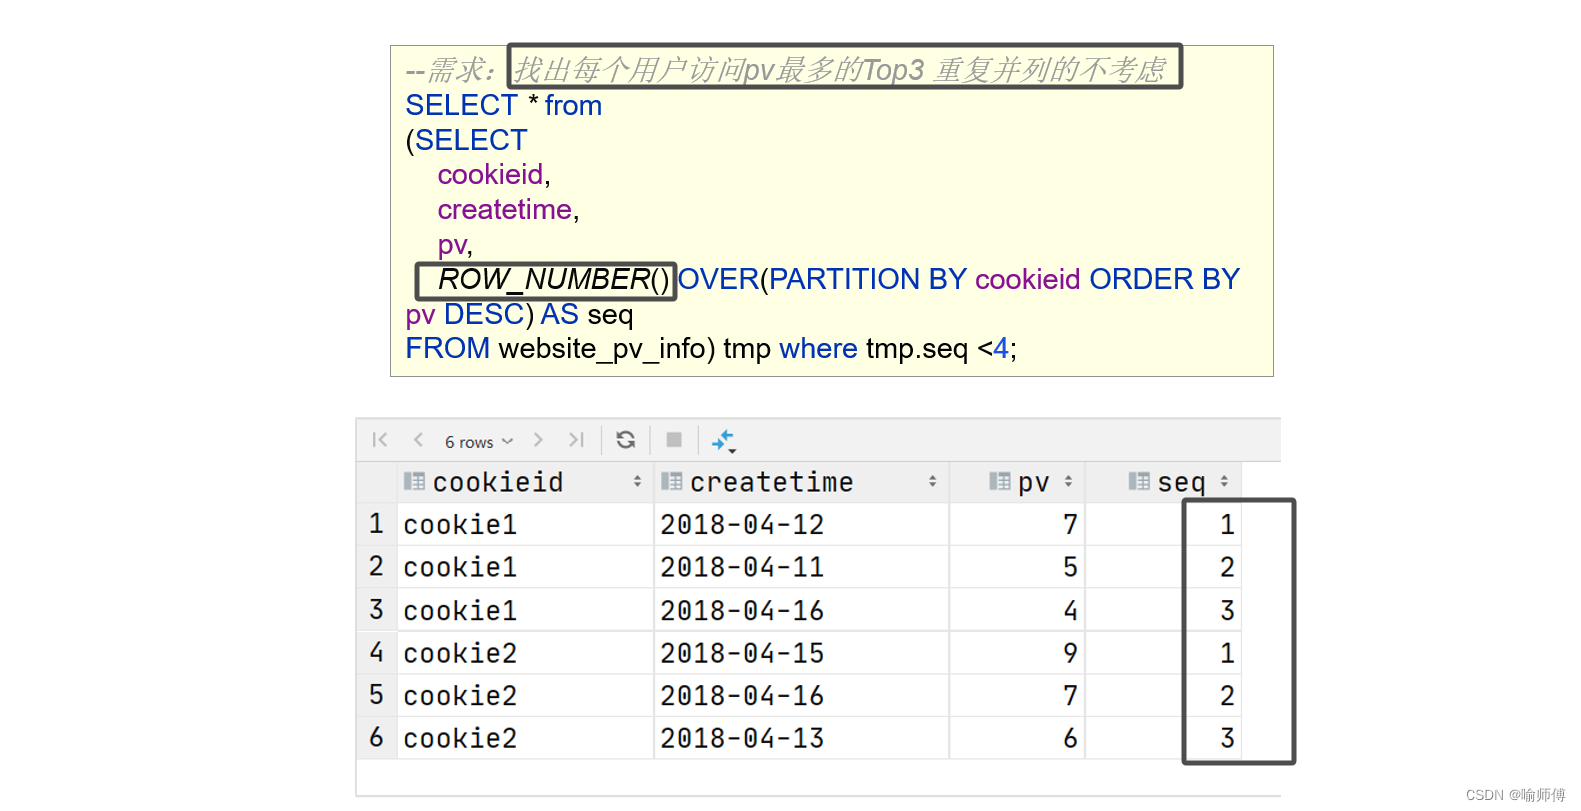The height and width of the screenshot is (811, 1581).
Task: Select cell '2018-04-13'
Action: pos(801,738)
